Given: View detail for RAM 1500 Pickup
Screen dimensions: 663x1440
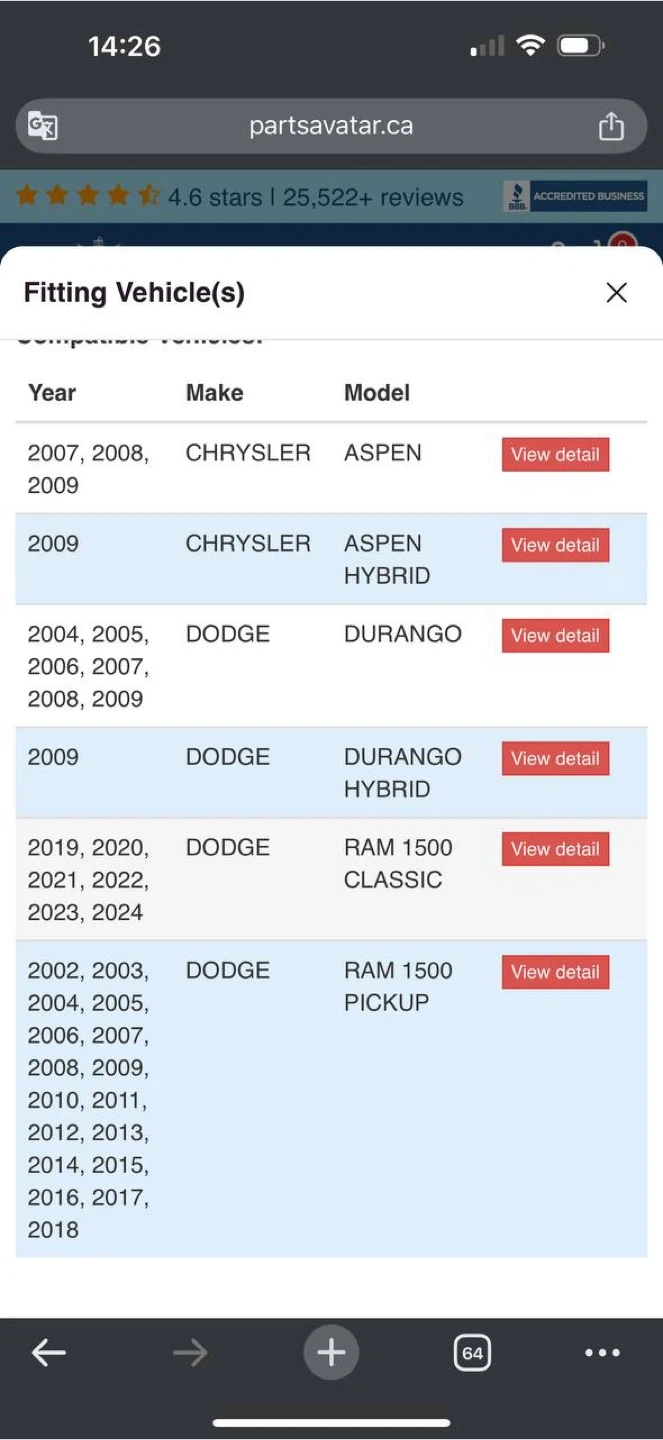Looking at the screenshot, I should tap(555, 972).
